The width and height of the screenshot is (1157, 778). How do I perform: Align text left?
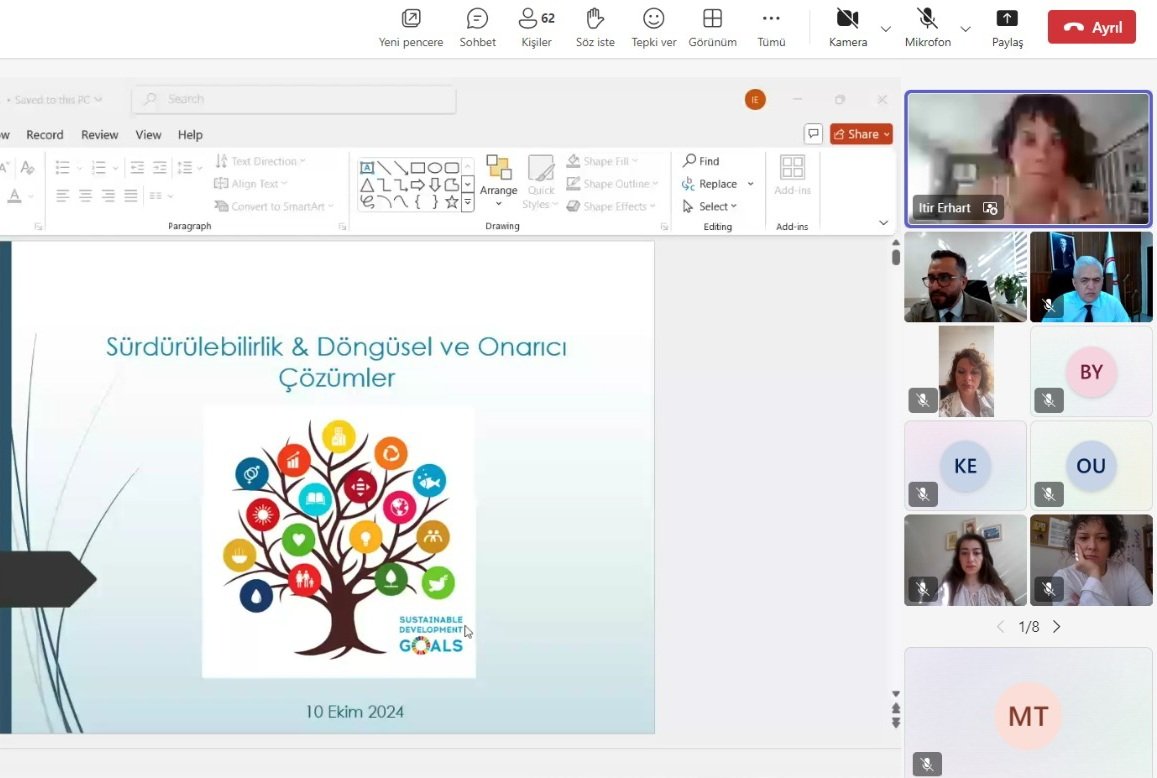(63, 196)
